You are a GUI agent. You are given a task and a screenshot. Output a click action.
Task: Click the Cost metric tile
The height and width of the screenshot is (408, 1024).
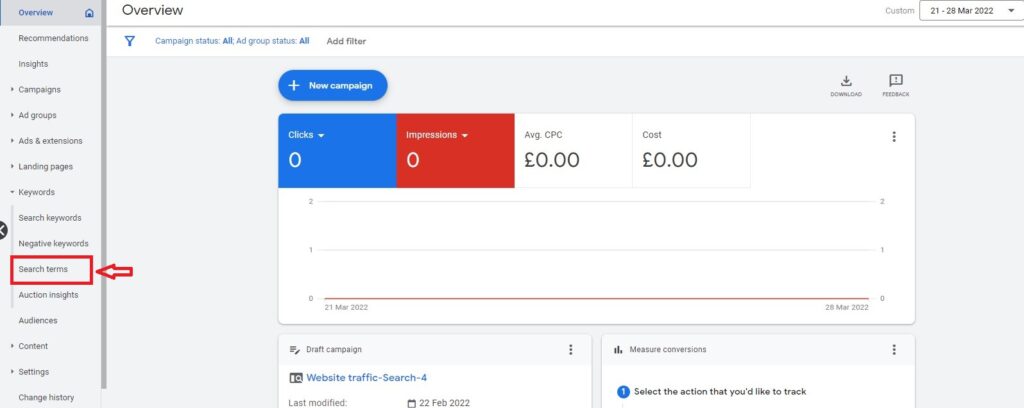(x=691, y=151)
